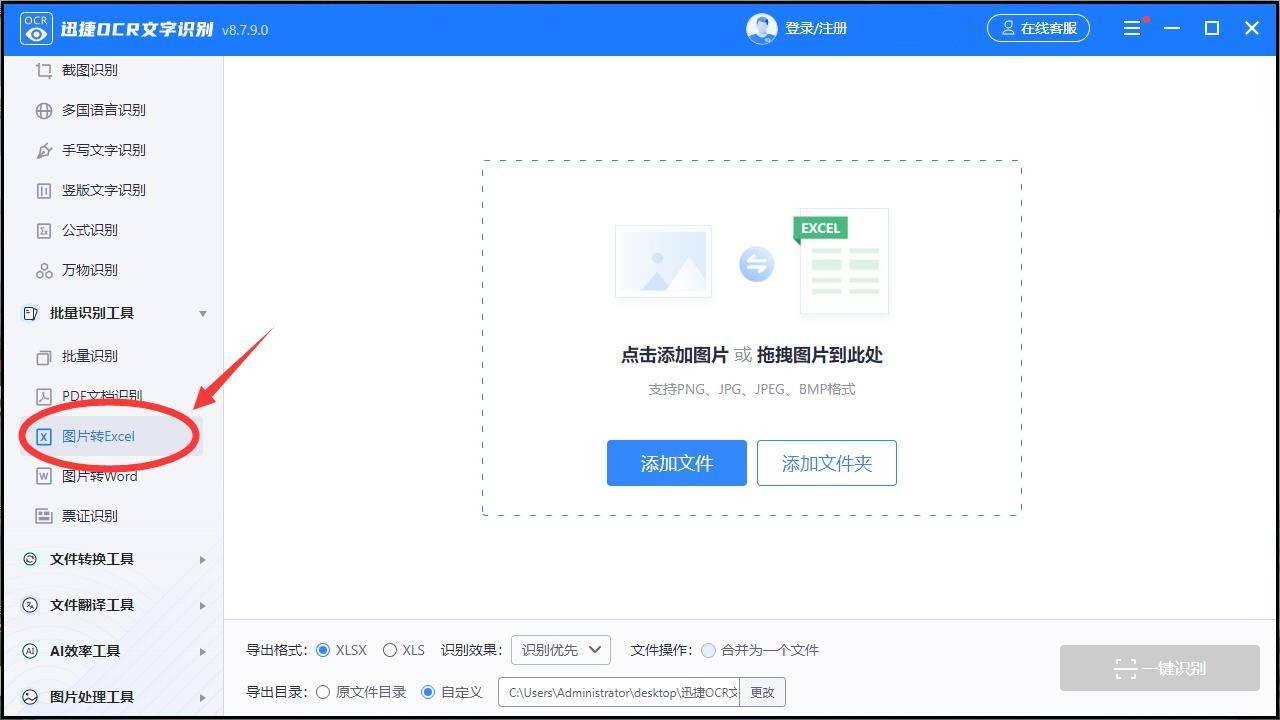Click the 图片处理工具 section icon
This screenshot has height=720, width=1280.
[30, 697]
